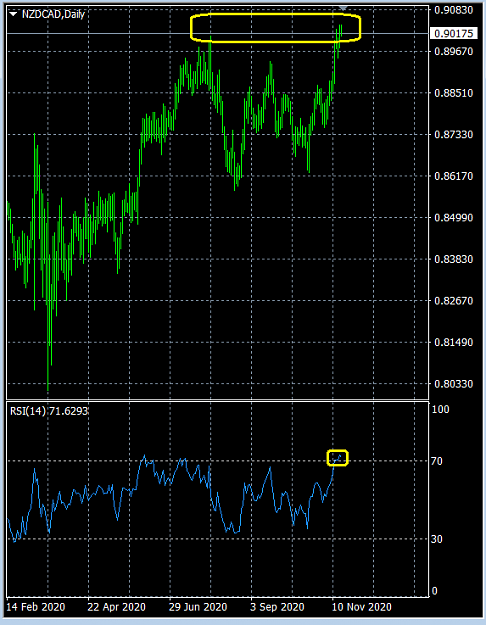Click the 10 Nov 2020 date label

362,607
